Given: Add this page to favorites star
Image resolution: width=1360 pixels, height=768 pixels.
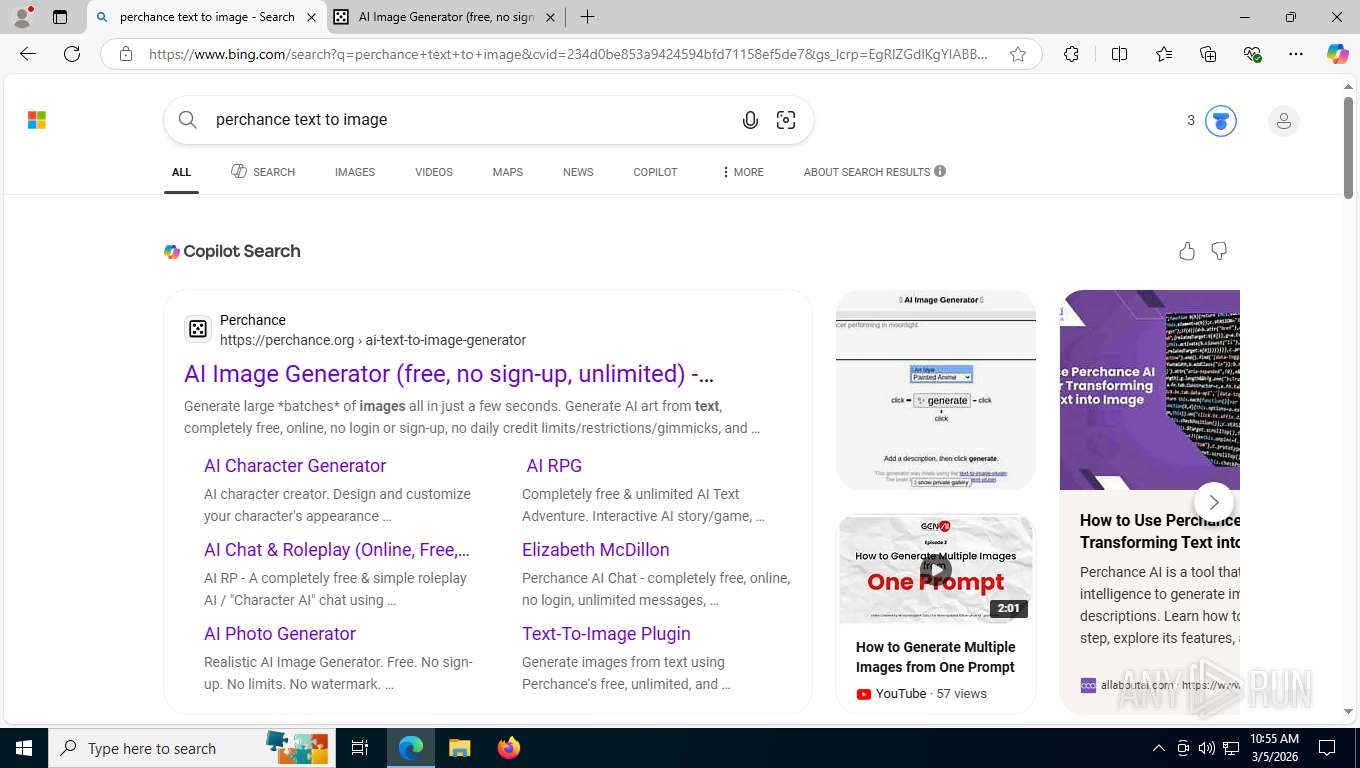Looking at the screenshot, I should coord(1018,54).
